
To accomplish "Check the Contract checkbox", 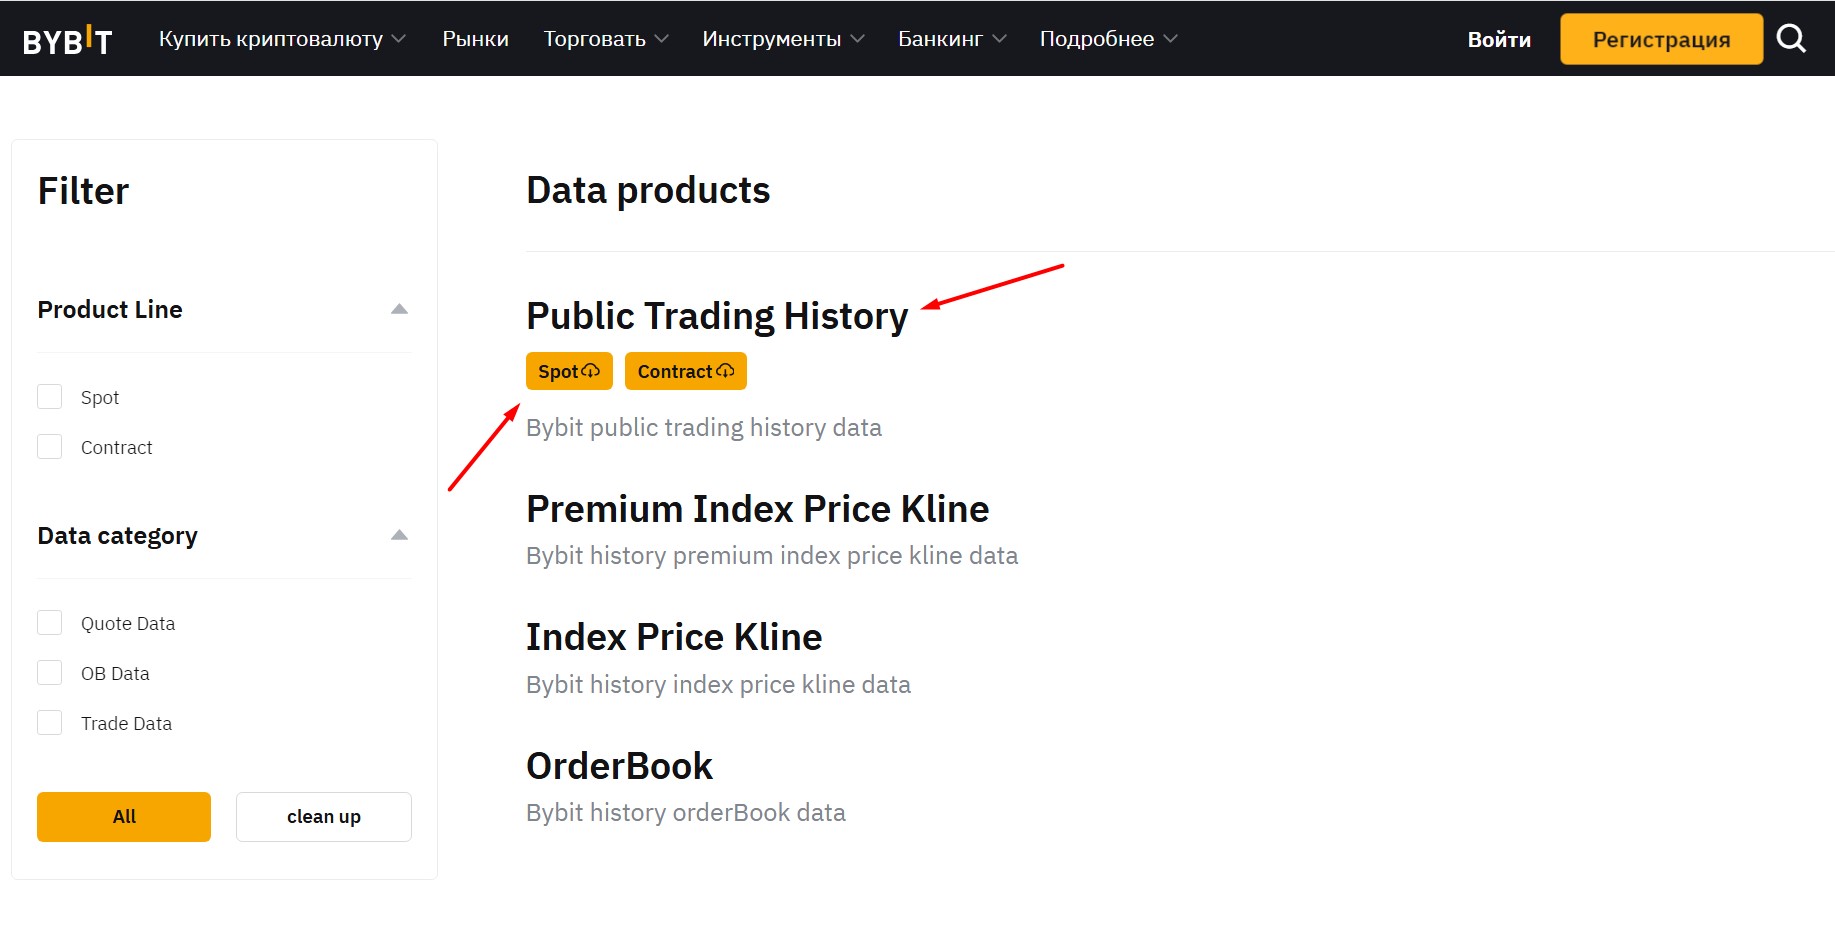I will 50,447.
